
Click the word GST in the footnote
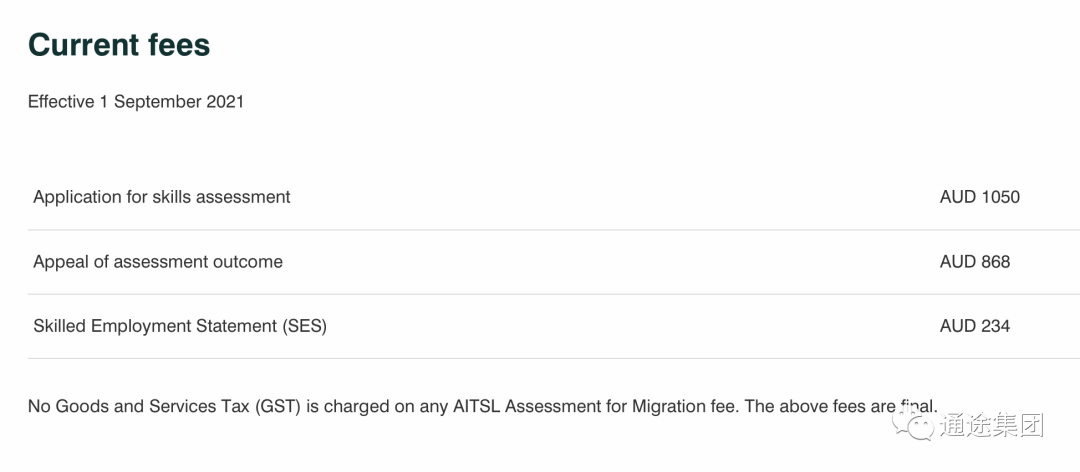[x=278, y=407]
